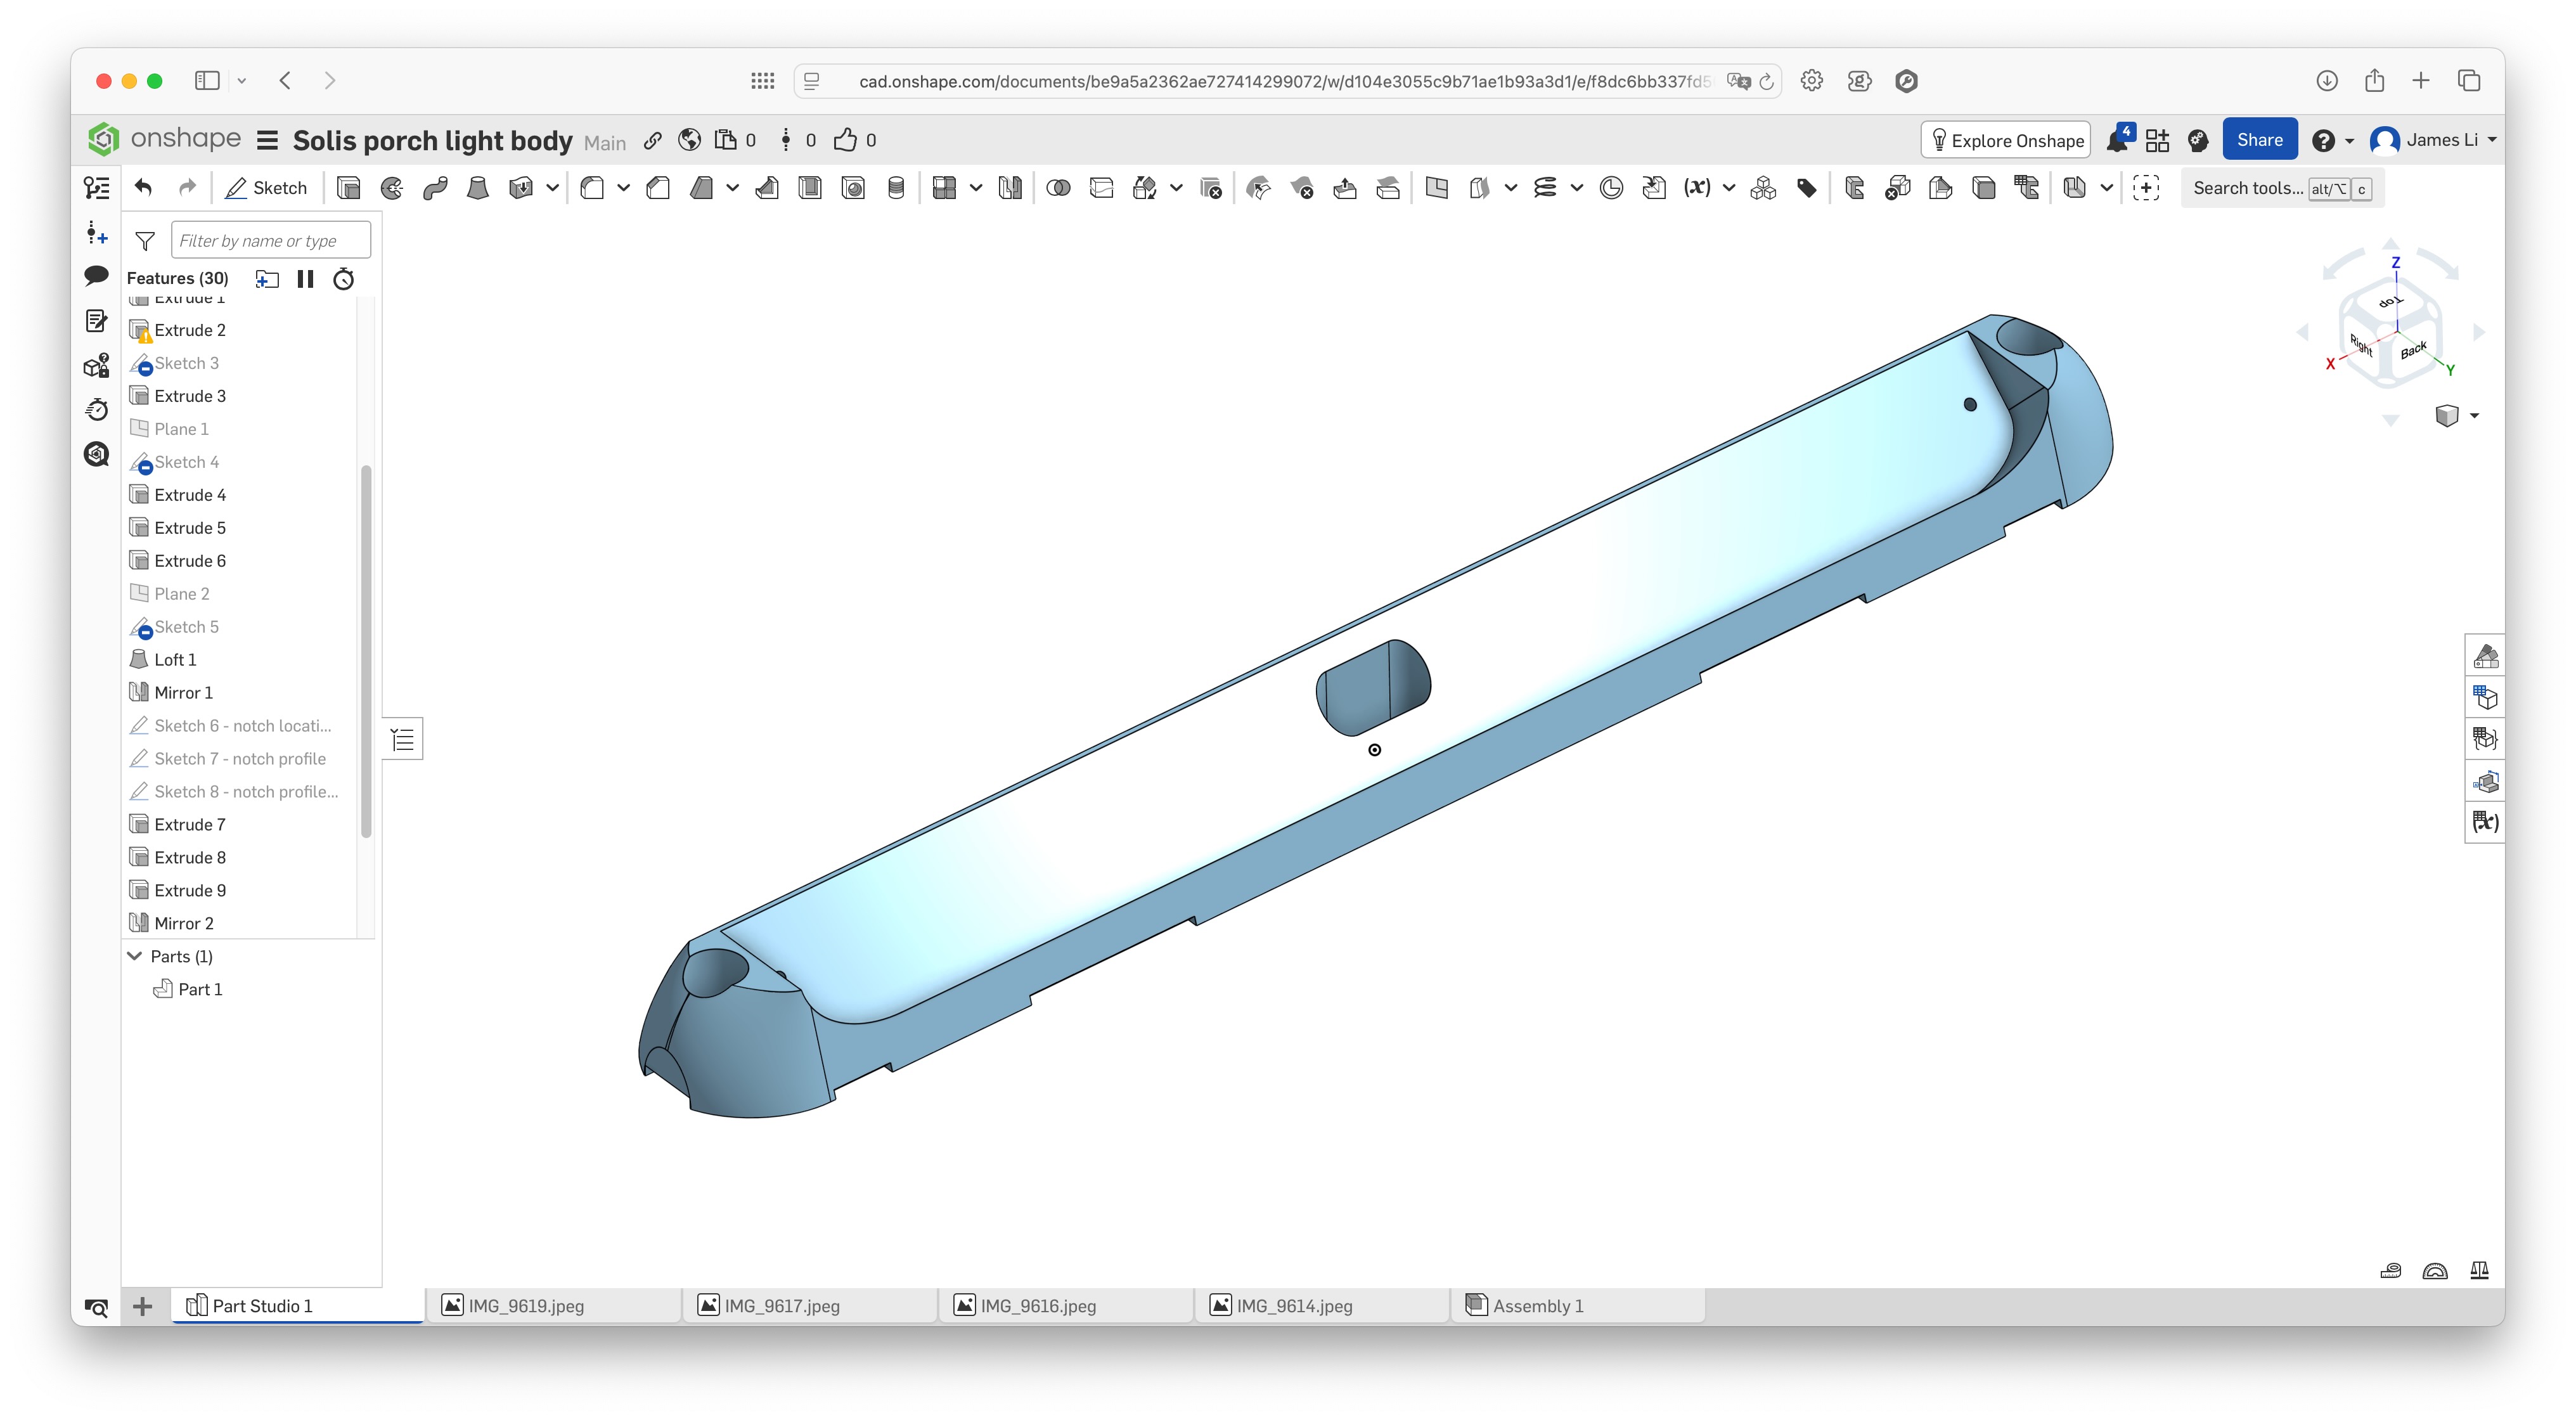Select the Sweep tool
2576x1420 pixels.
[x=435, y=188]
